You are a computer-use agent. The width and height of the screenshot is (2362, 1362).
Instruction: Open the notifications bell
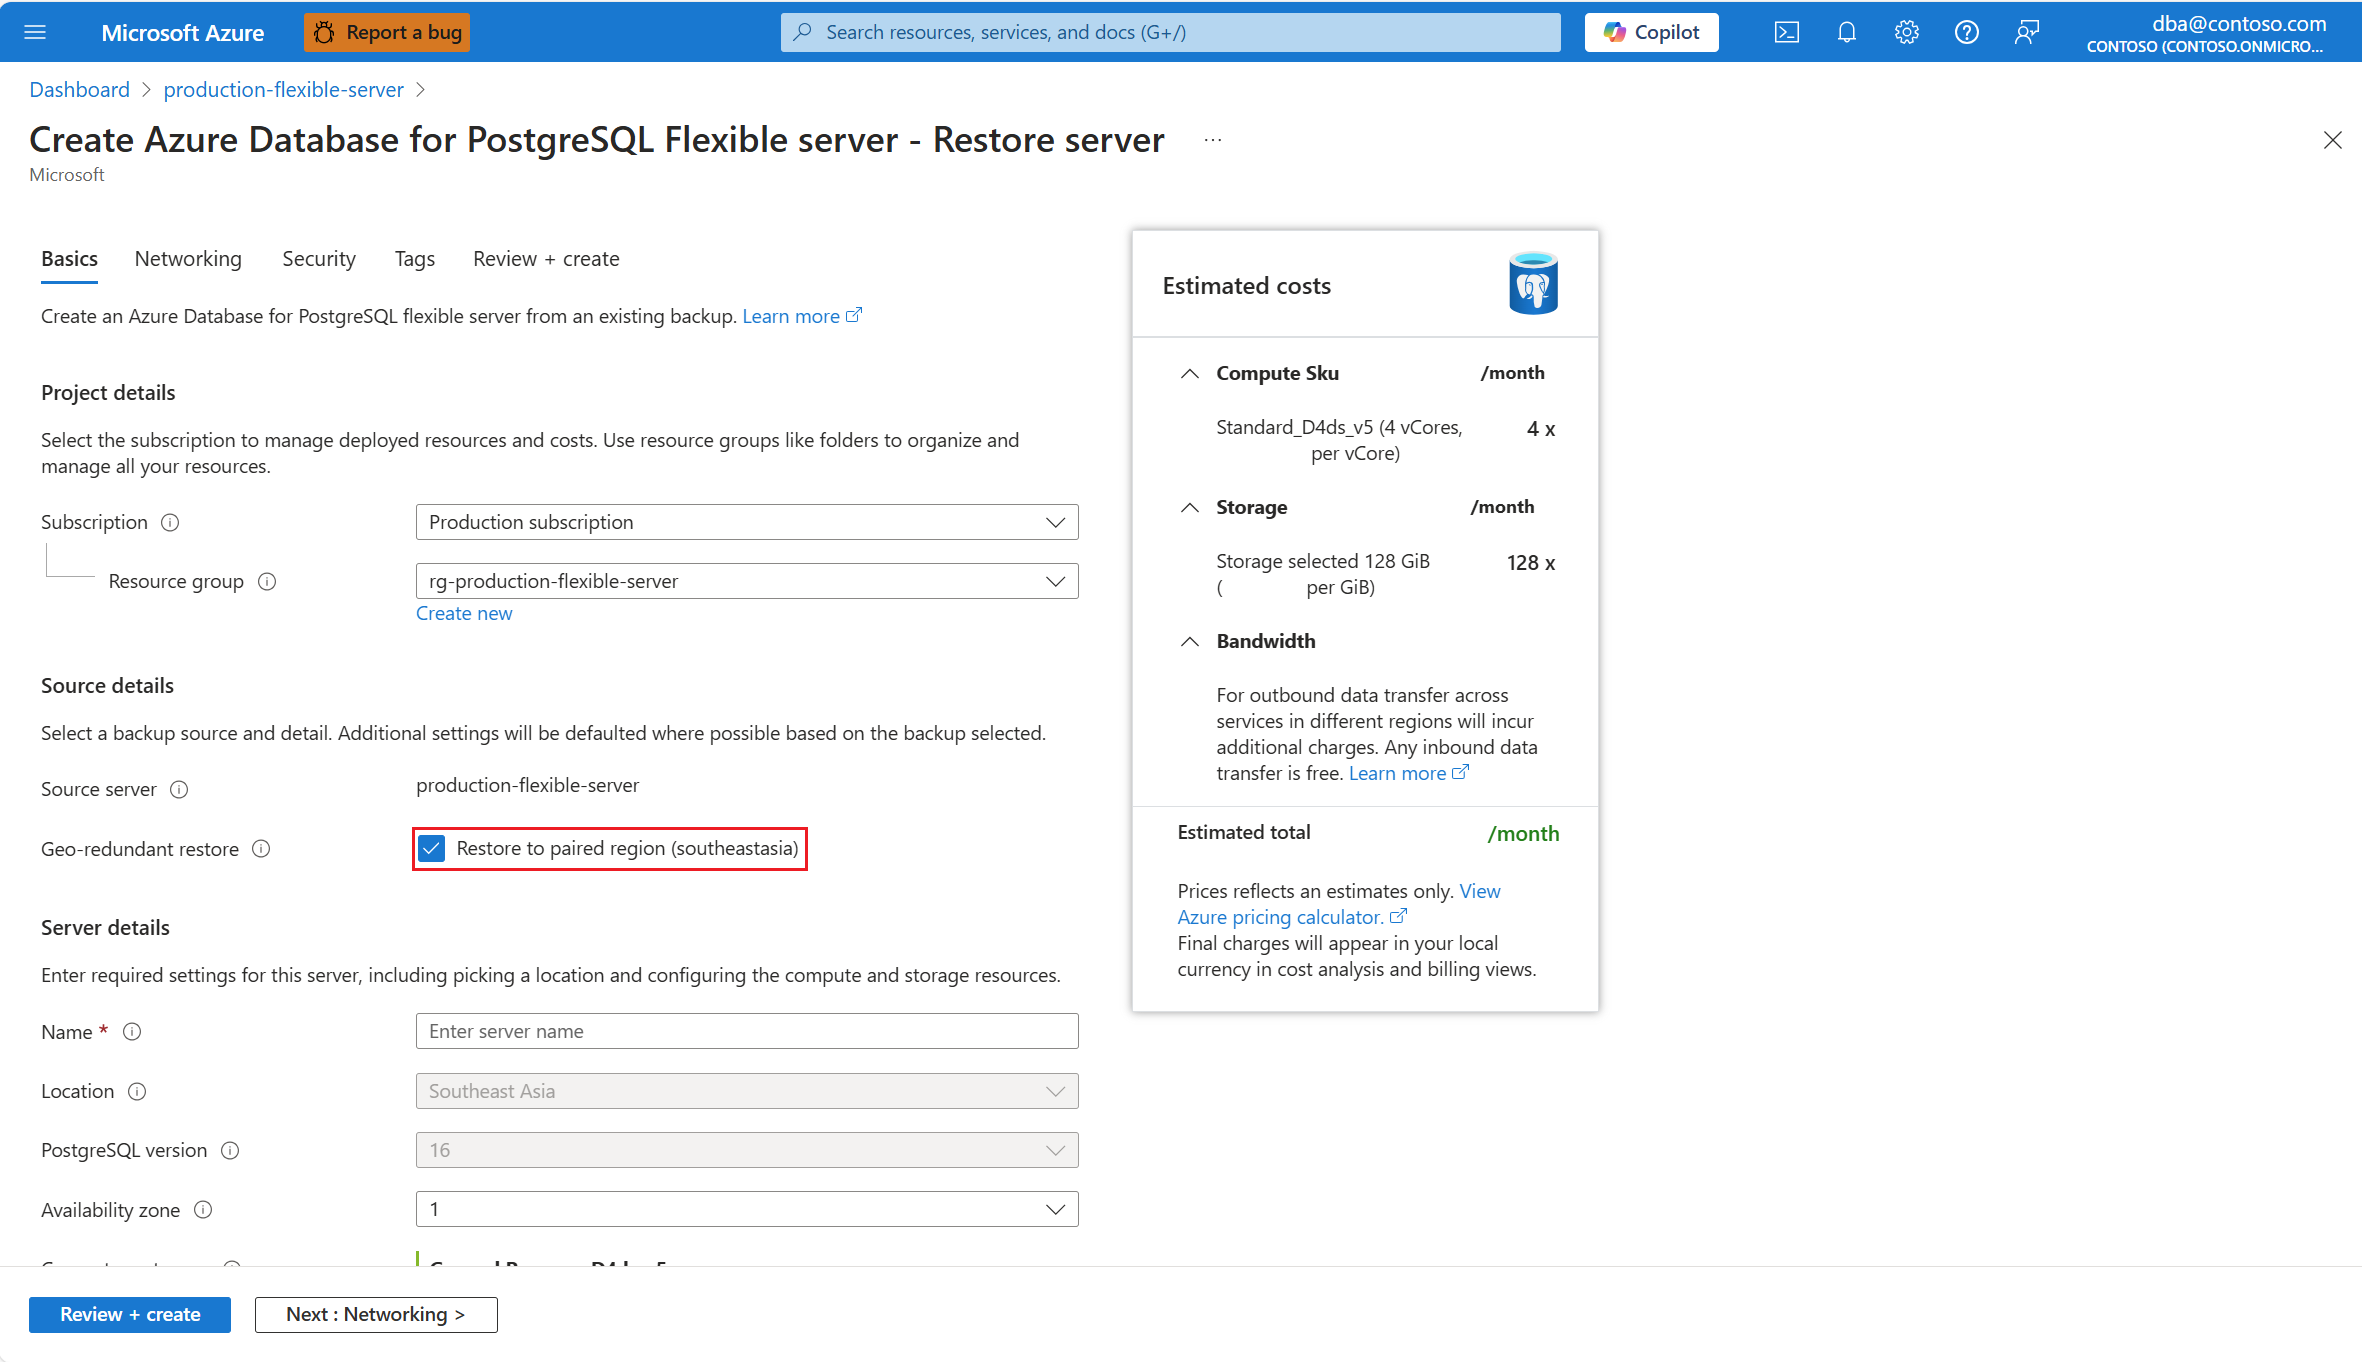(1846, 32)
